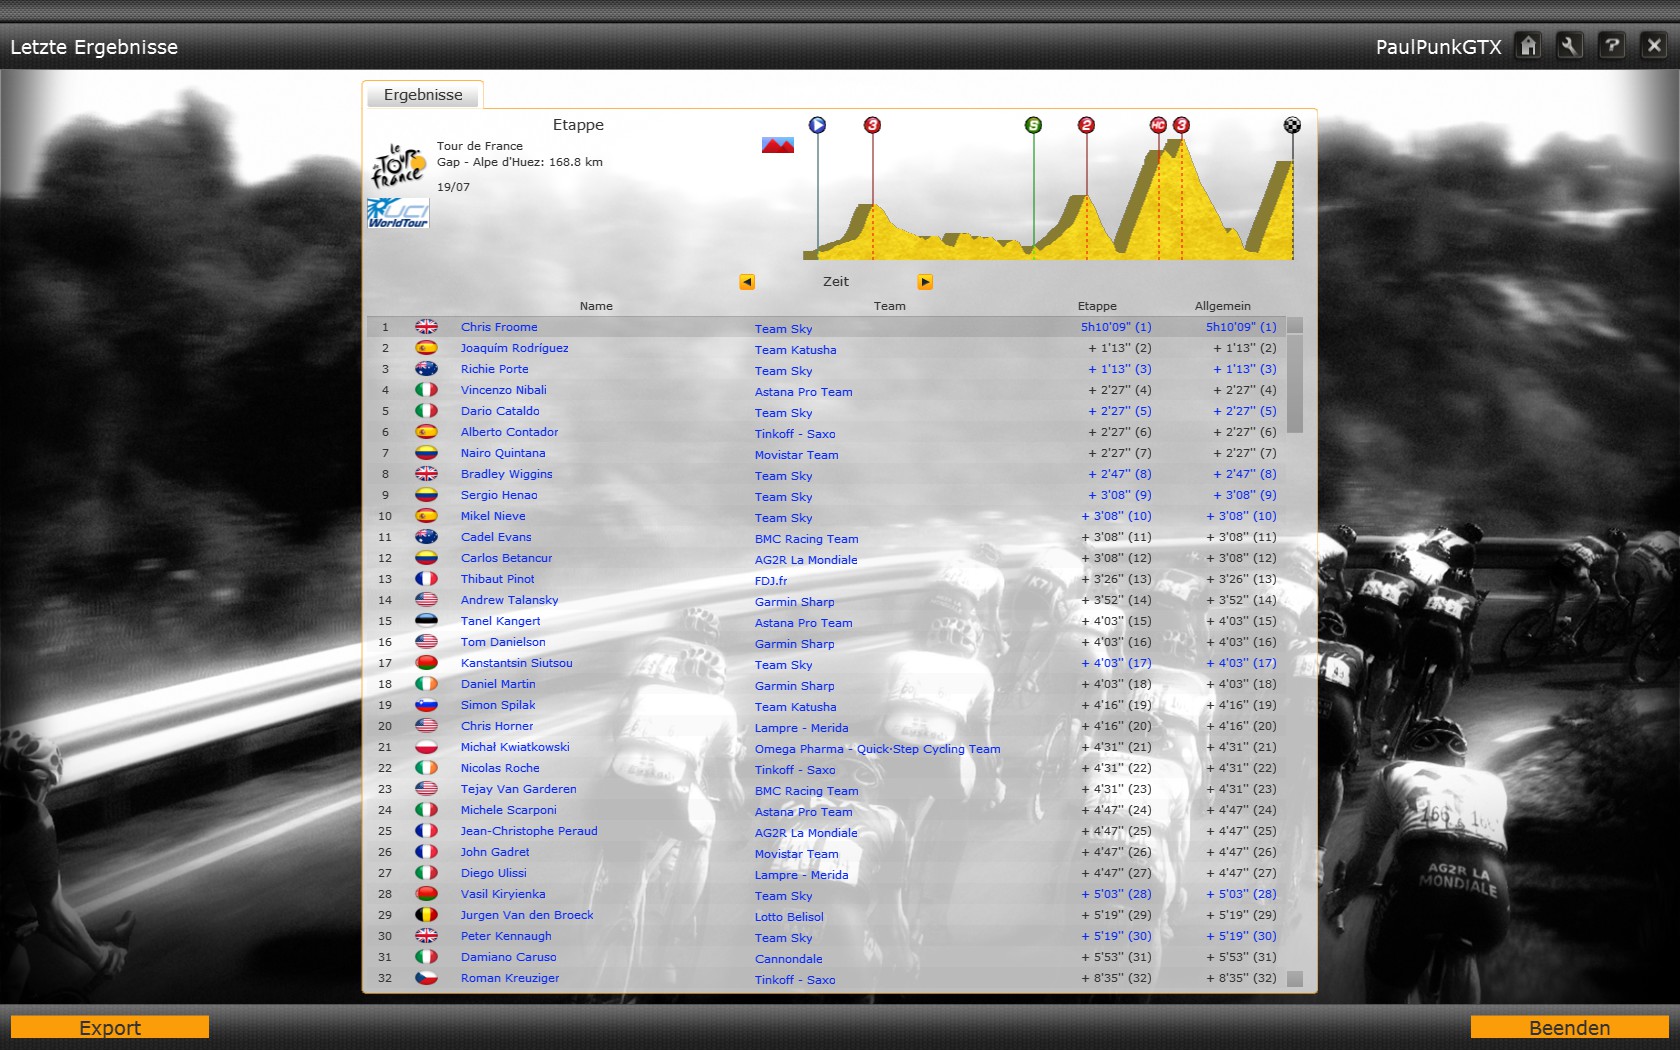Open rider Chris Froome's profile link
The image size is (1680, 1050).
(x=499, y=327)
